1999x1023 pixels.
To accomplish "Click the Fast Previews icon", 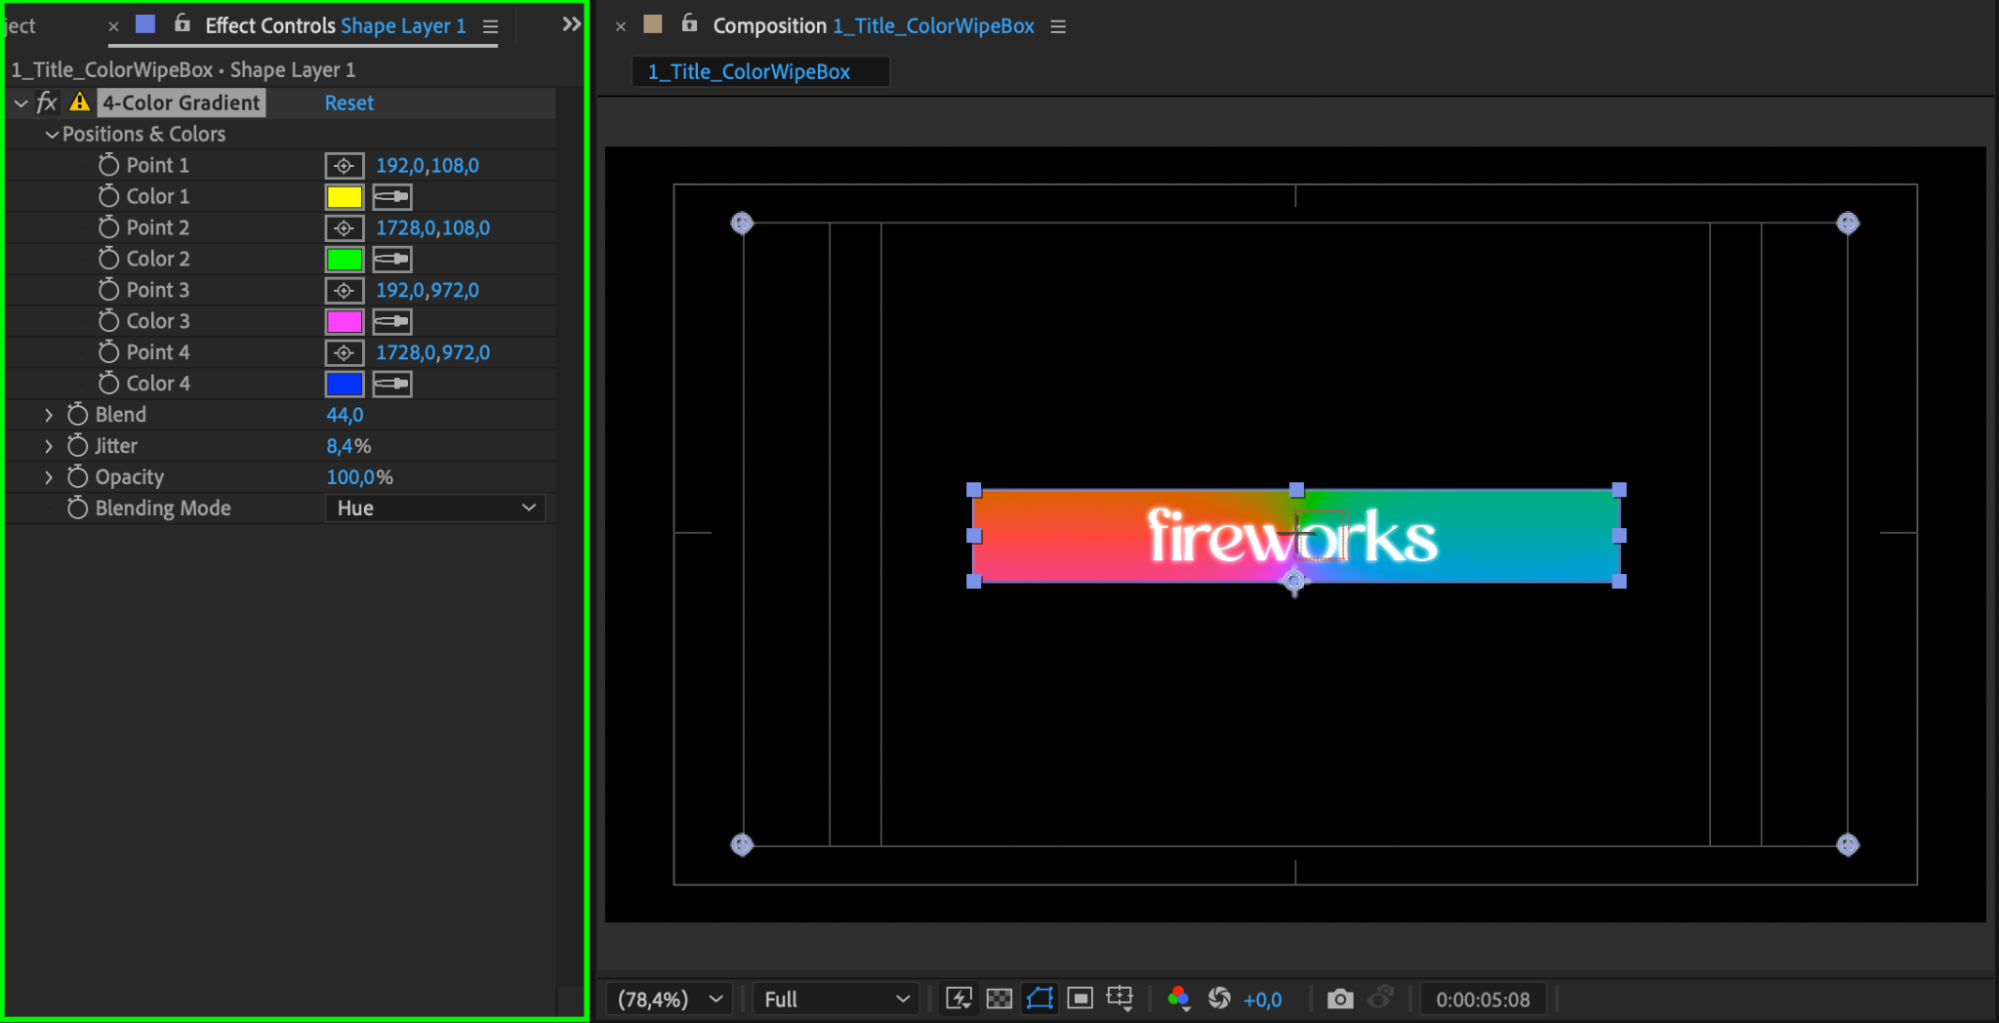I will click(x=958, y=998).
